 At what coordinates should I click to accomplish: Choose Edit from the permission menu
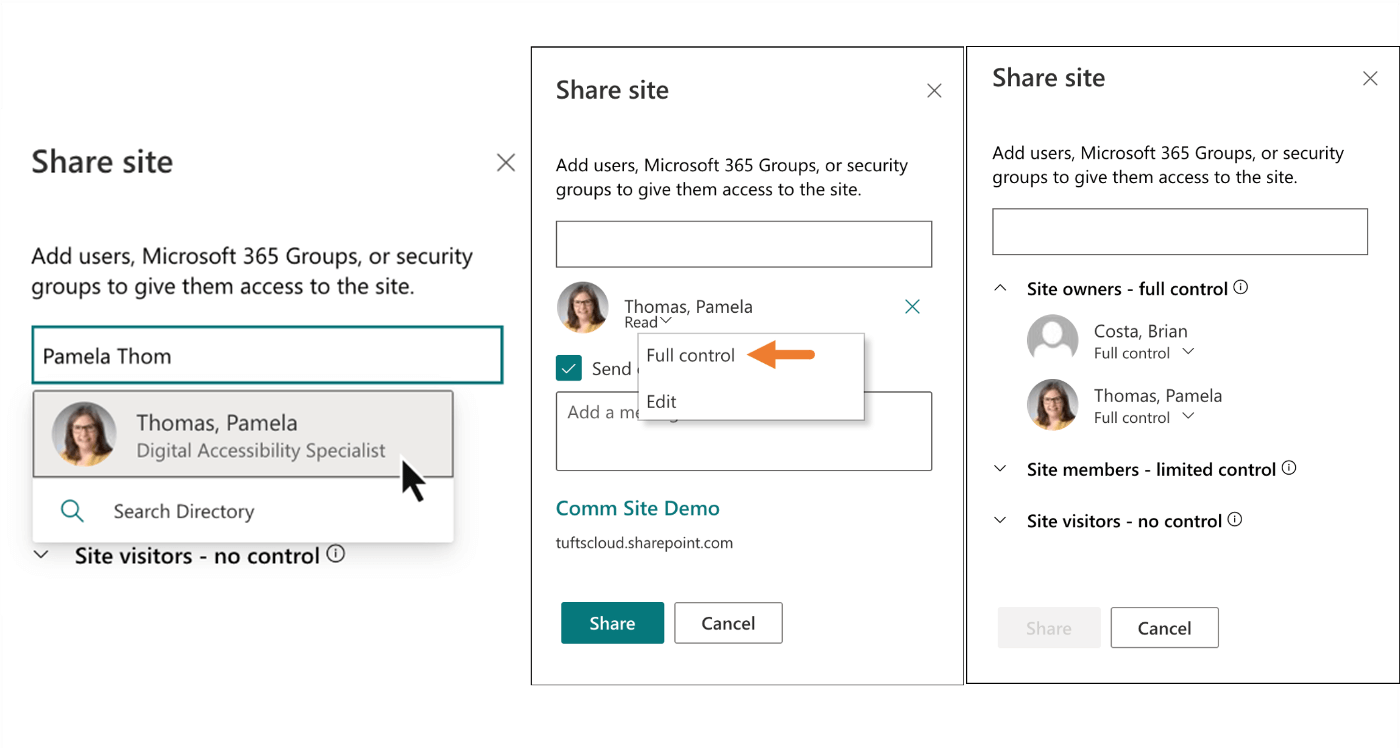[x=662, y=402]
